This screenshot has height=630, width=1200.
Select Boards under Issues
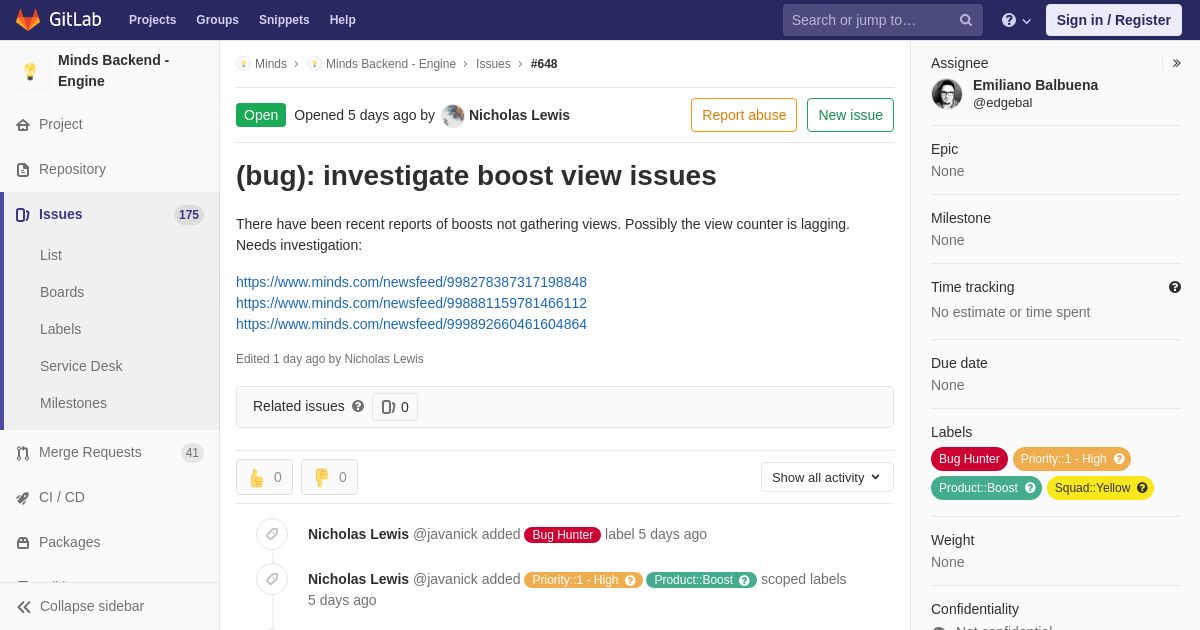tap(62, 292)
